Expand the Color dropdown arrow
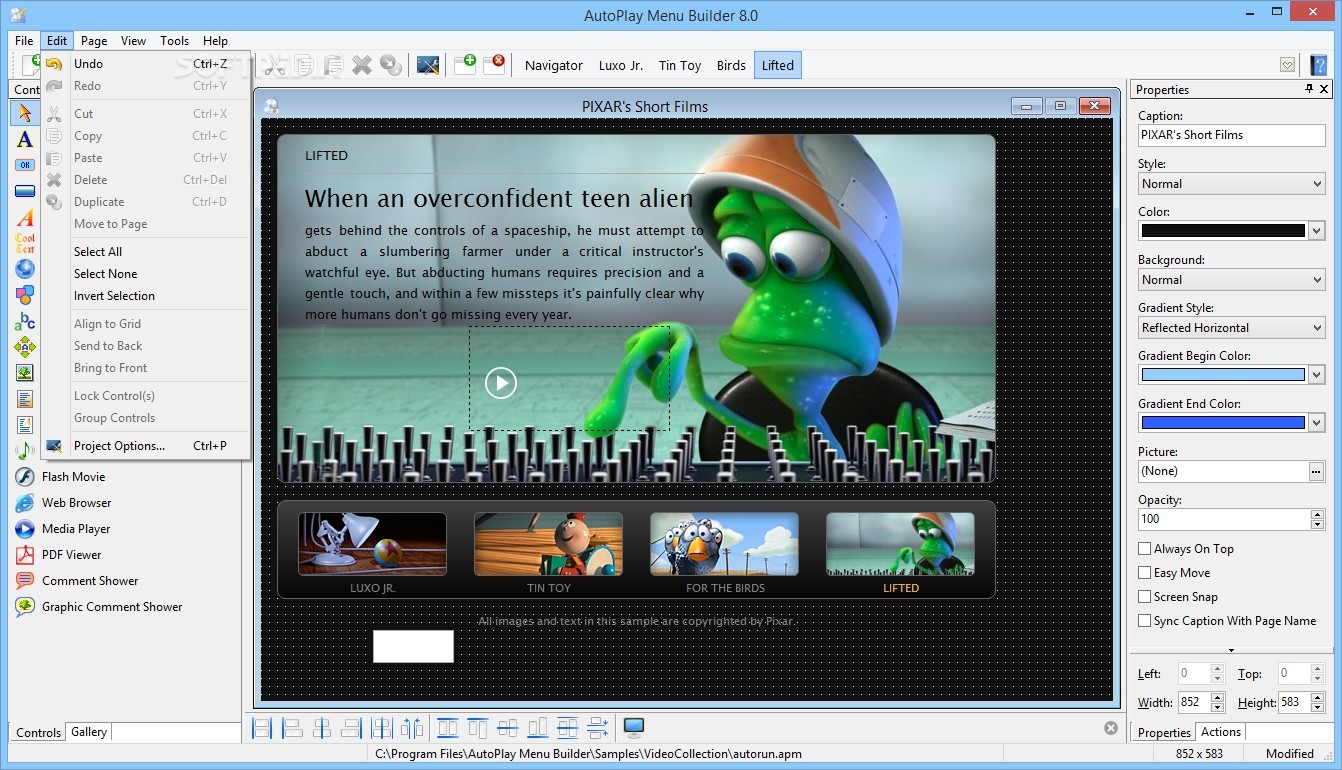1342x770 pixels. pos(1317,231)
